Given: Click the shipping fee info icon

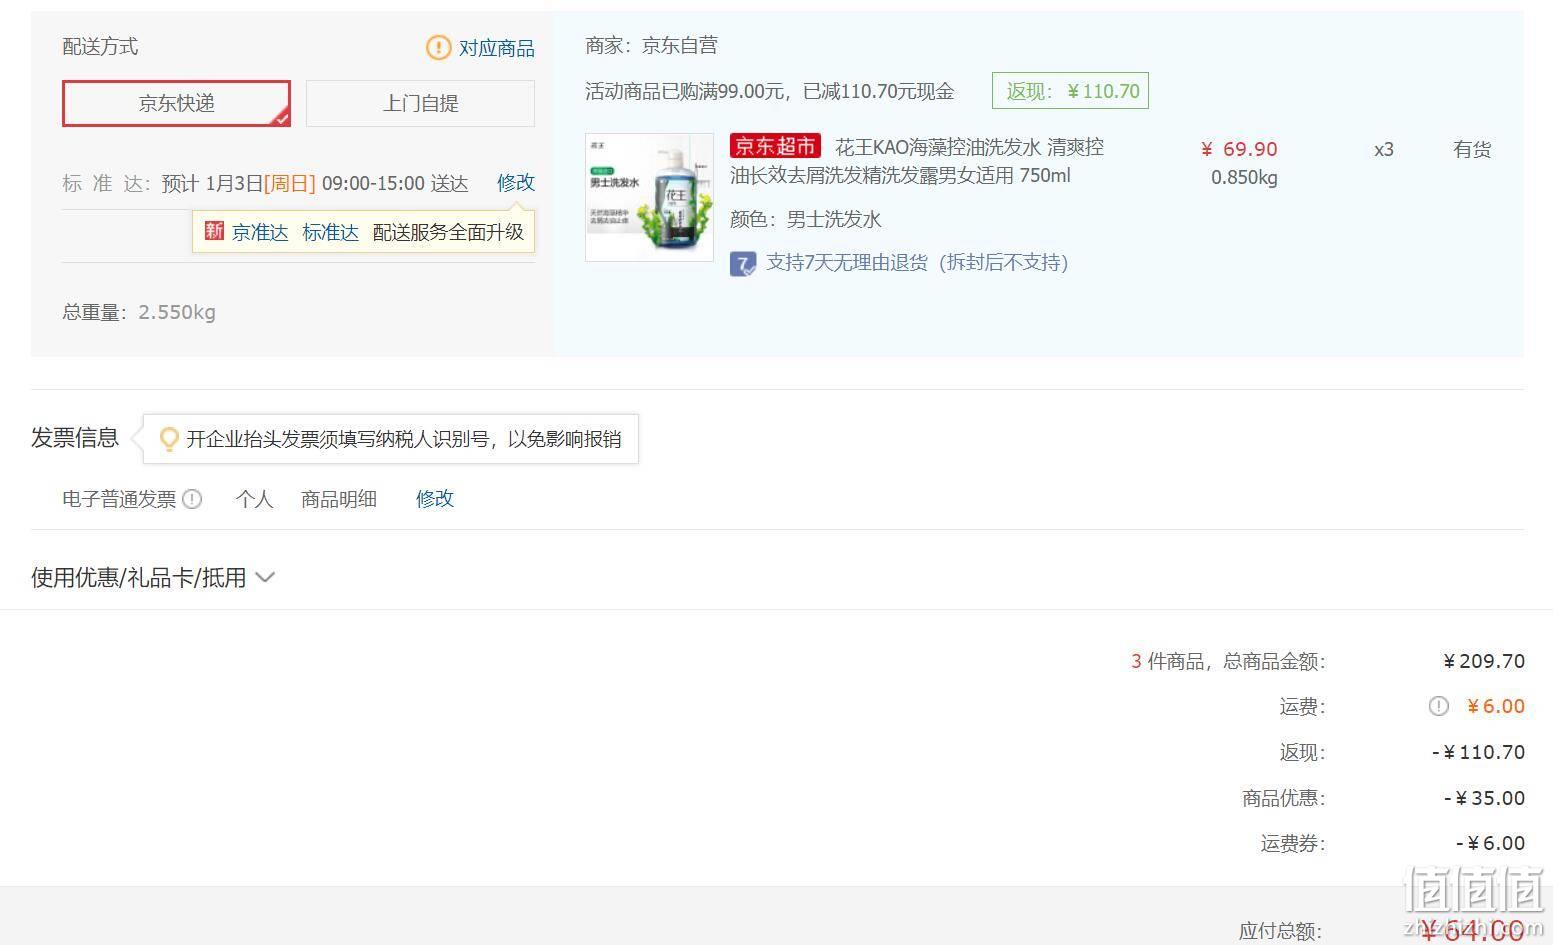Looking at the screenshot, I should (x=1438, y=706).
